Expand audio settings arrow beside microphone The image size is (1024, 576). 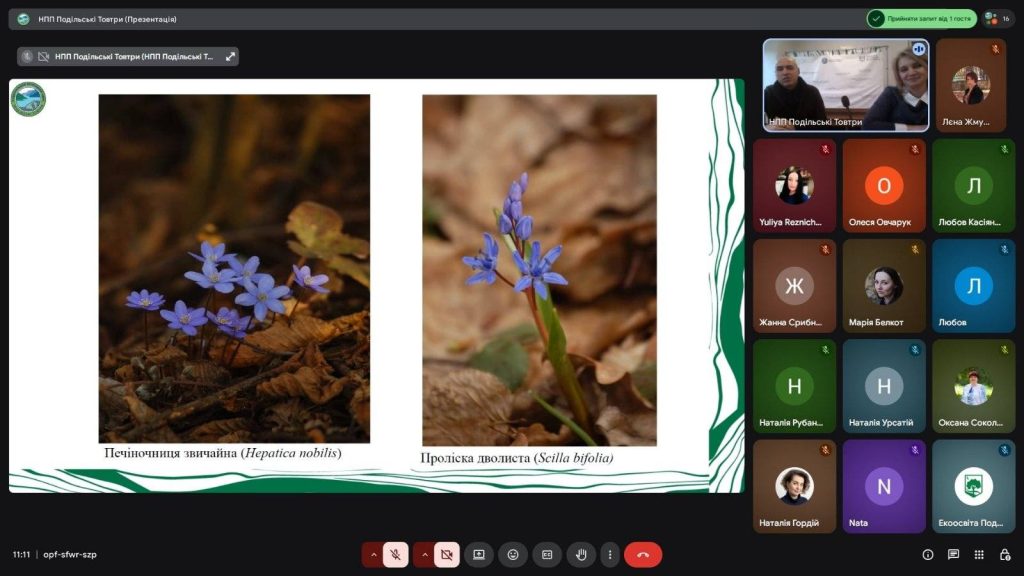pyautogui.click(x=373, y=554)
